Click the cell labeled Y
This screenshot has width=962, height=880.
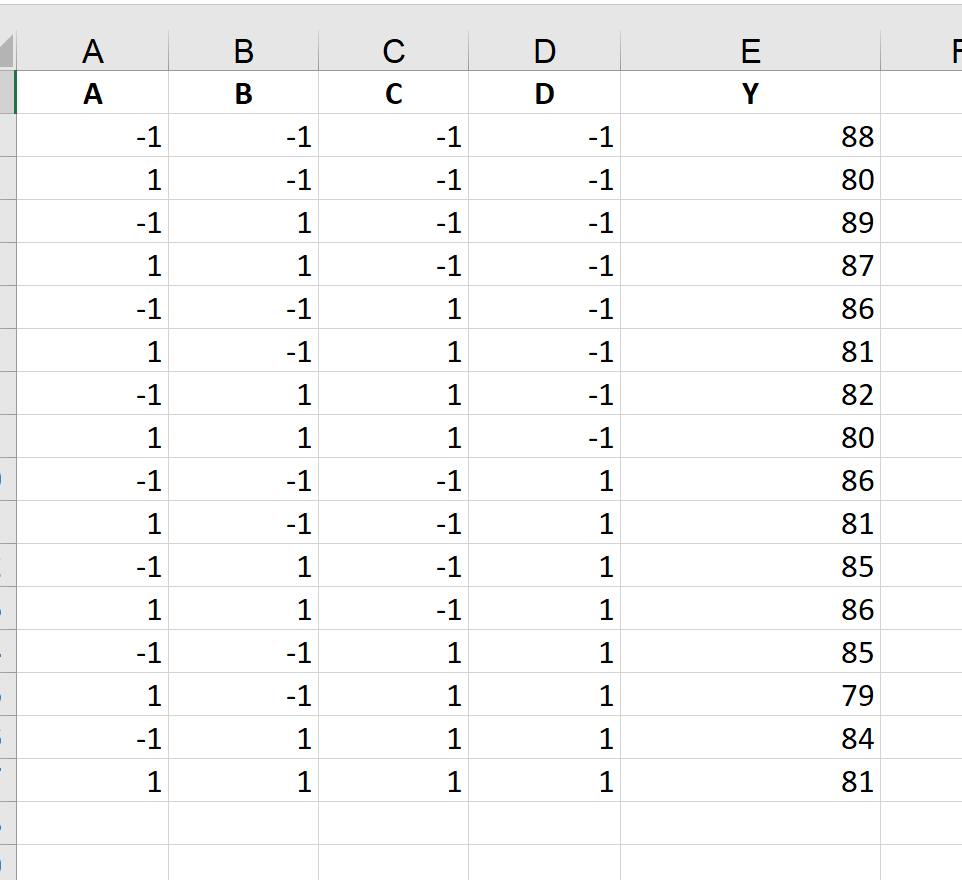click(x=750, y=94)
